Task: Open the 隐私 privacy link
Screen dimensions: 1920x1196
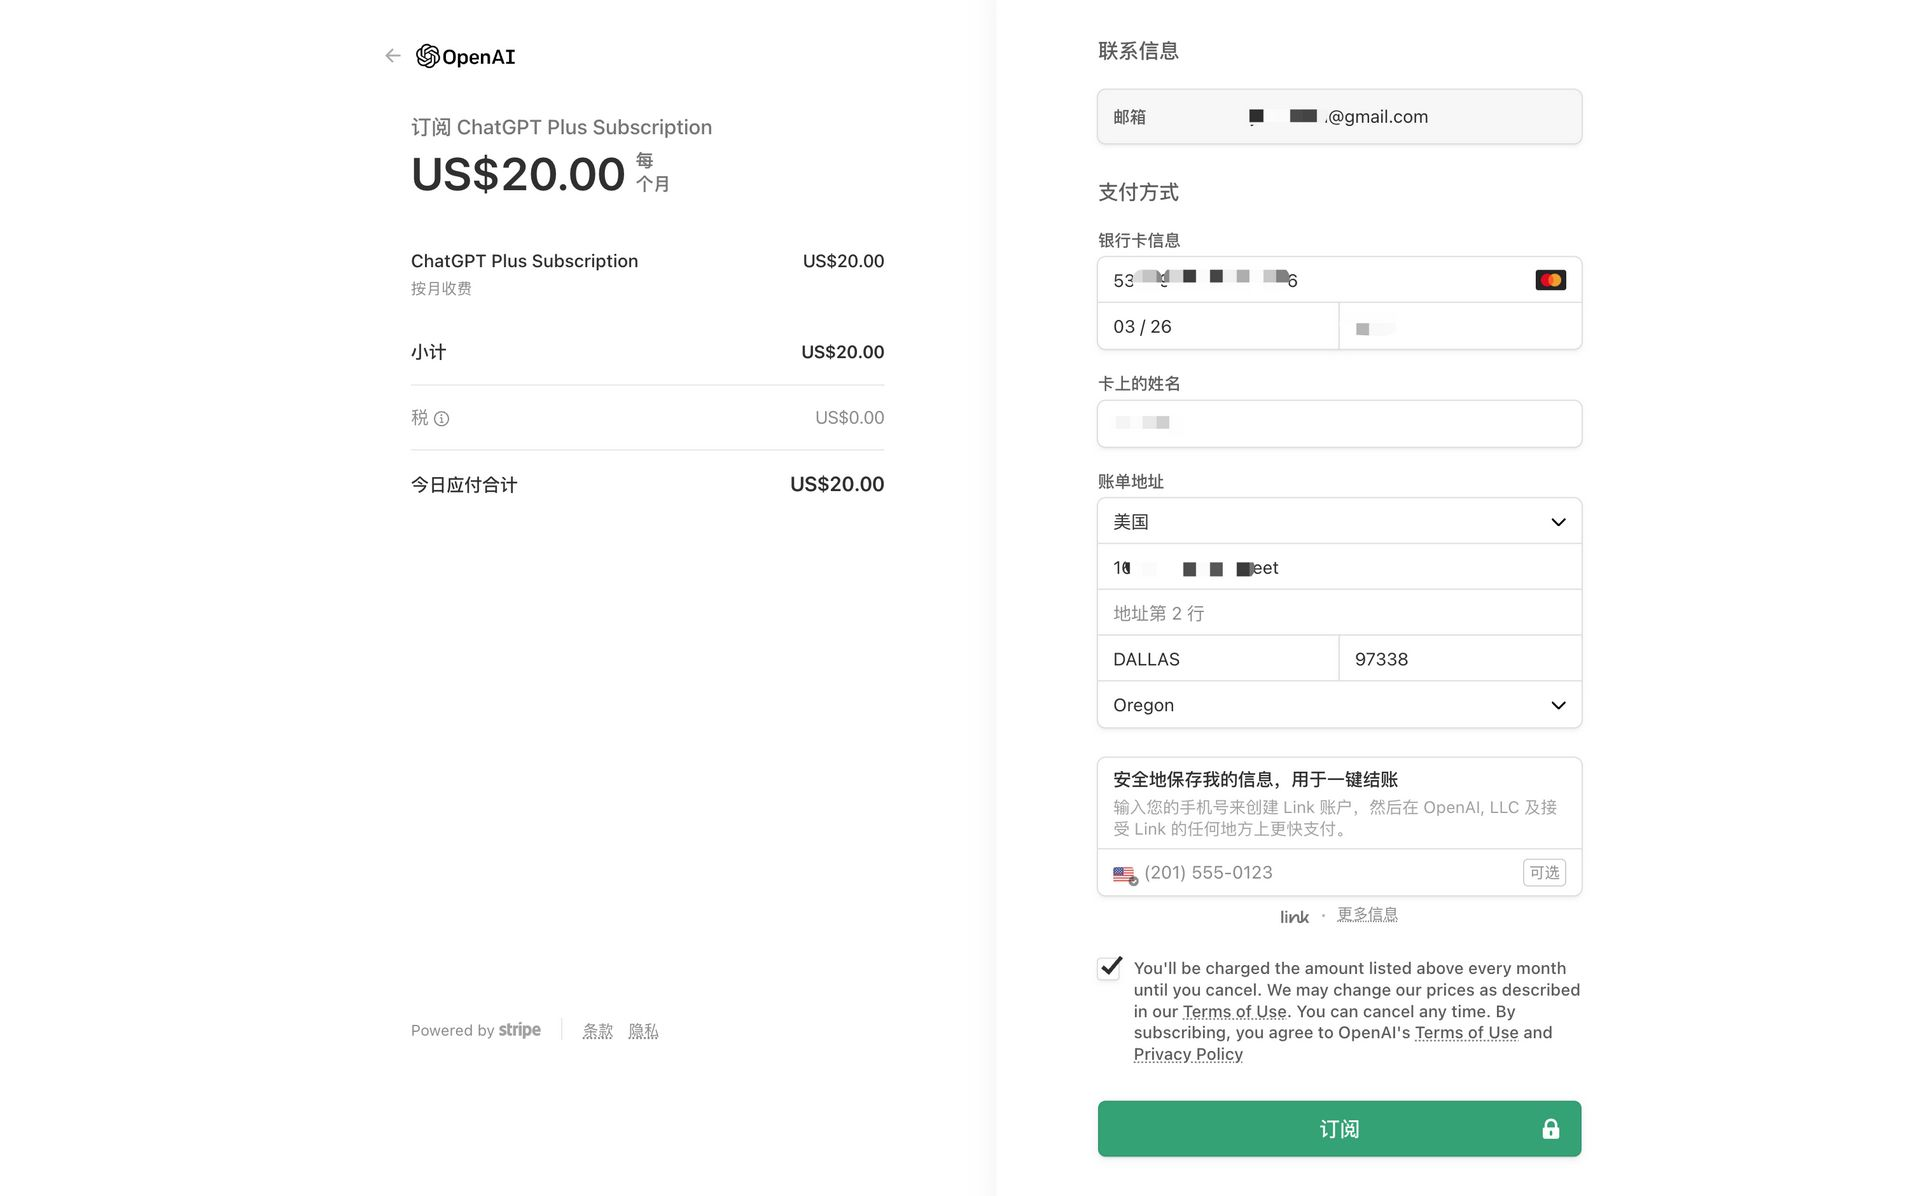Action: coord(644,1030)
